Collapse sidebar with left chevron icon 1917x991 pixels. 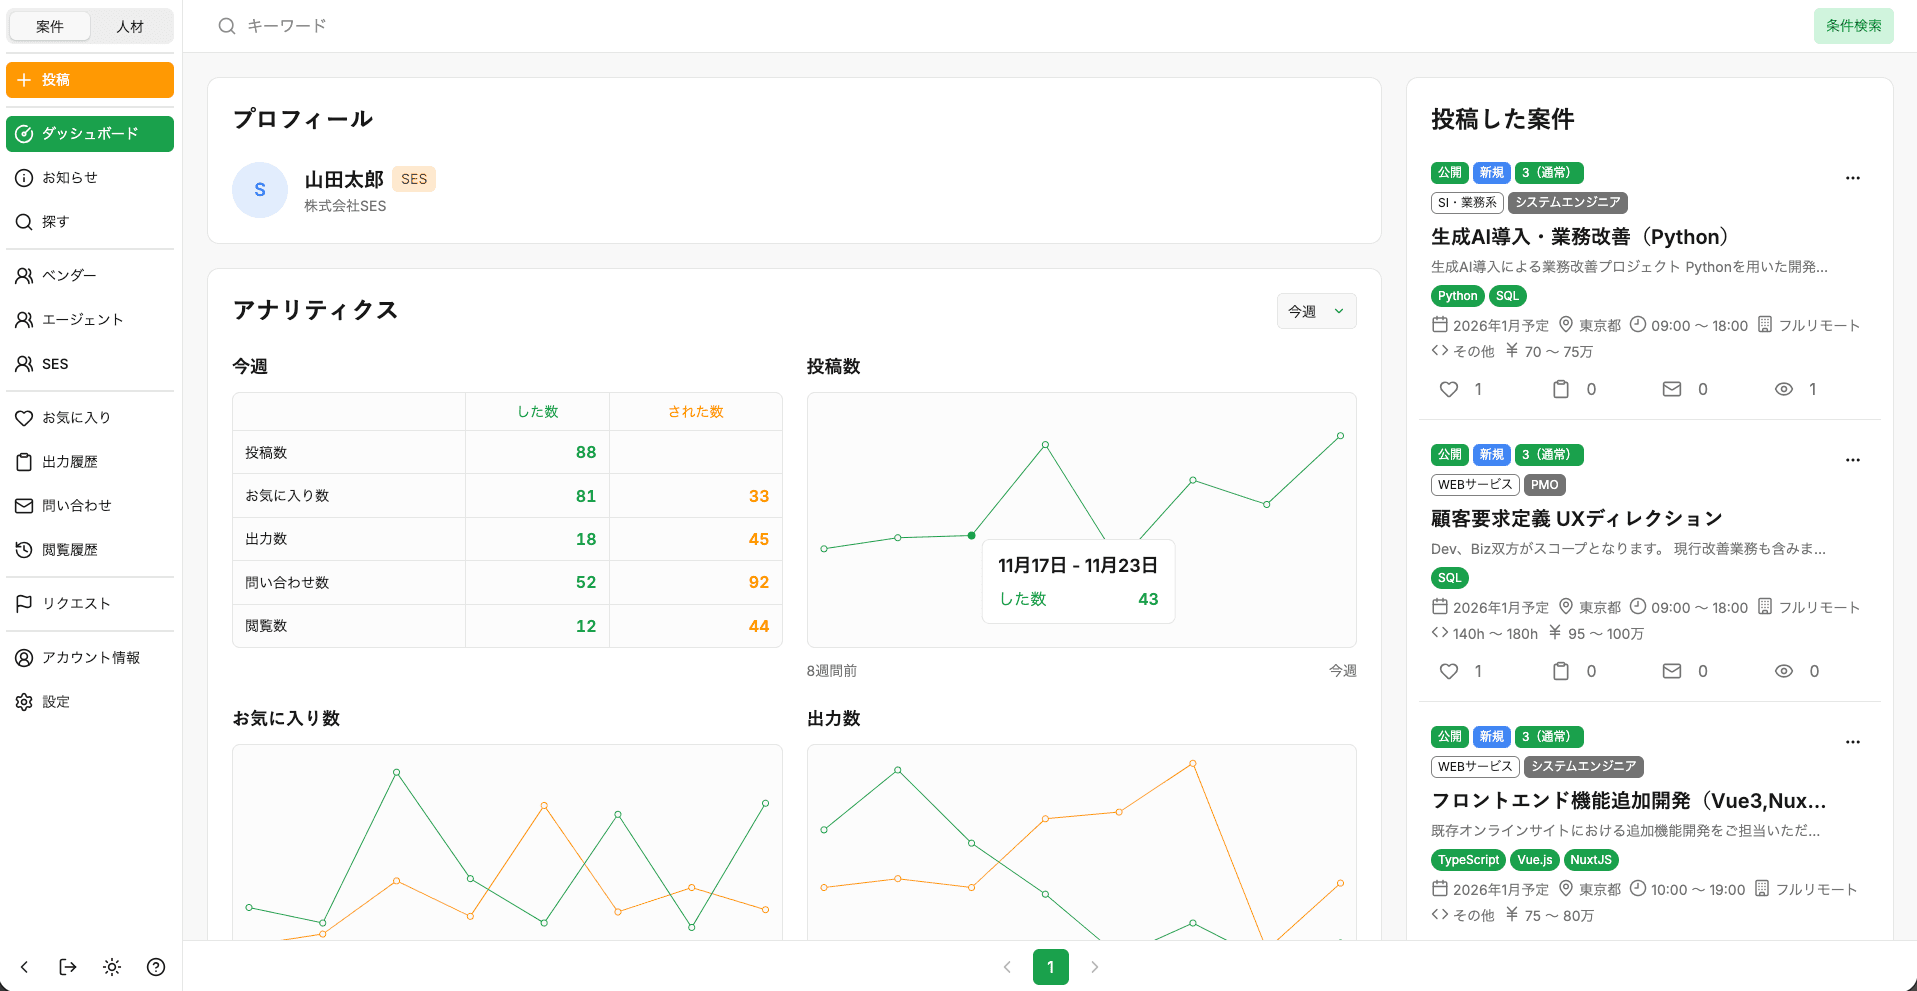pyautogui.click(x=24, y=967)
